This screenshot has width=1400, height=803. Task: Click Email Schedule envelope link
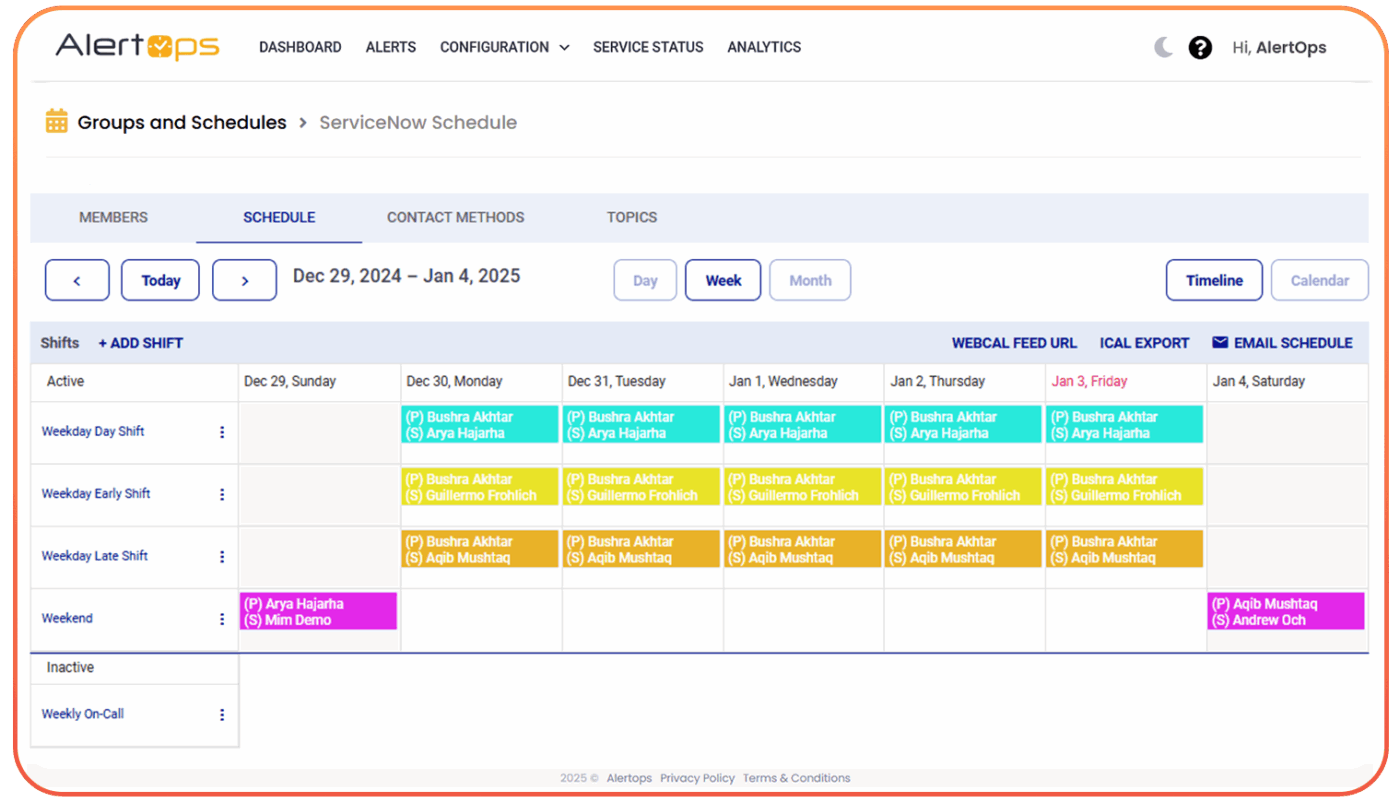coord(1282,343)
